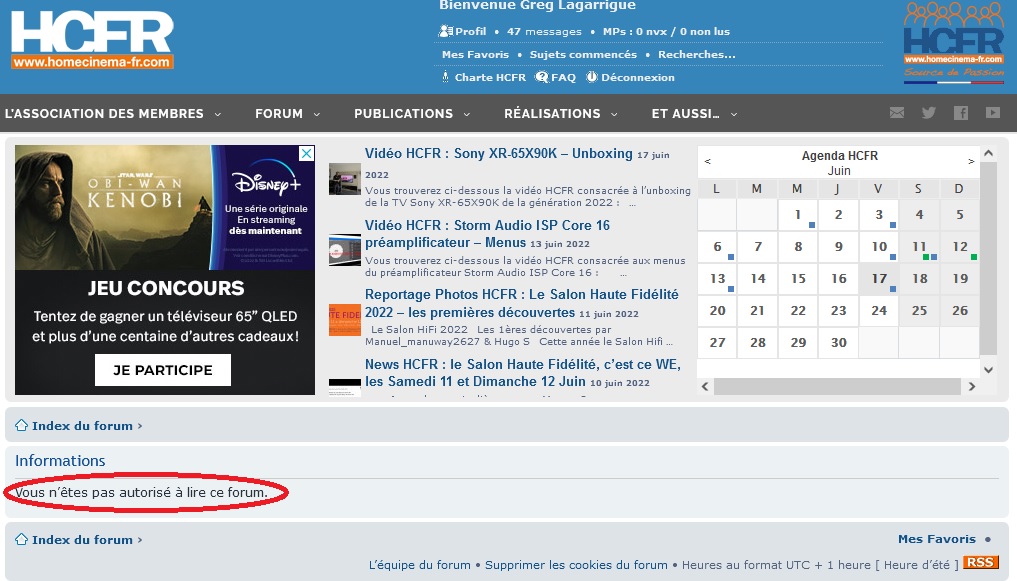Viewport: 1017px width, 581px height.
Task: Open the Twitter icon in navbar
Action: point(929,113)
